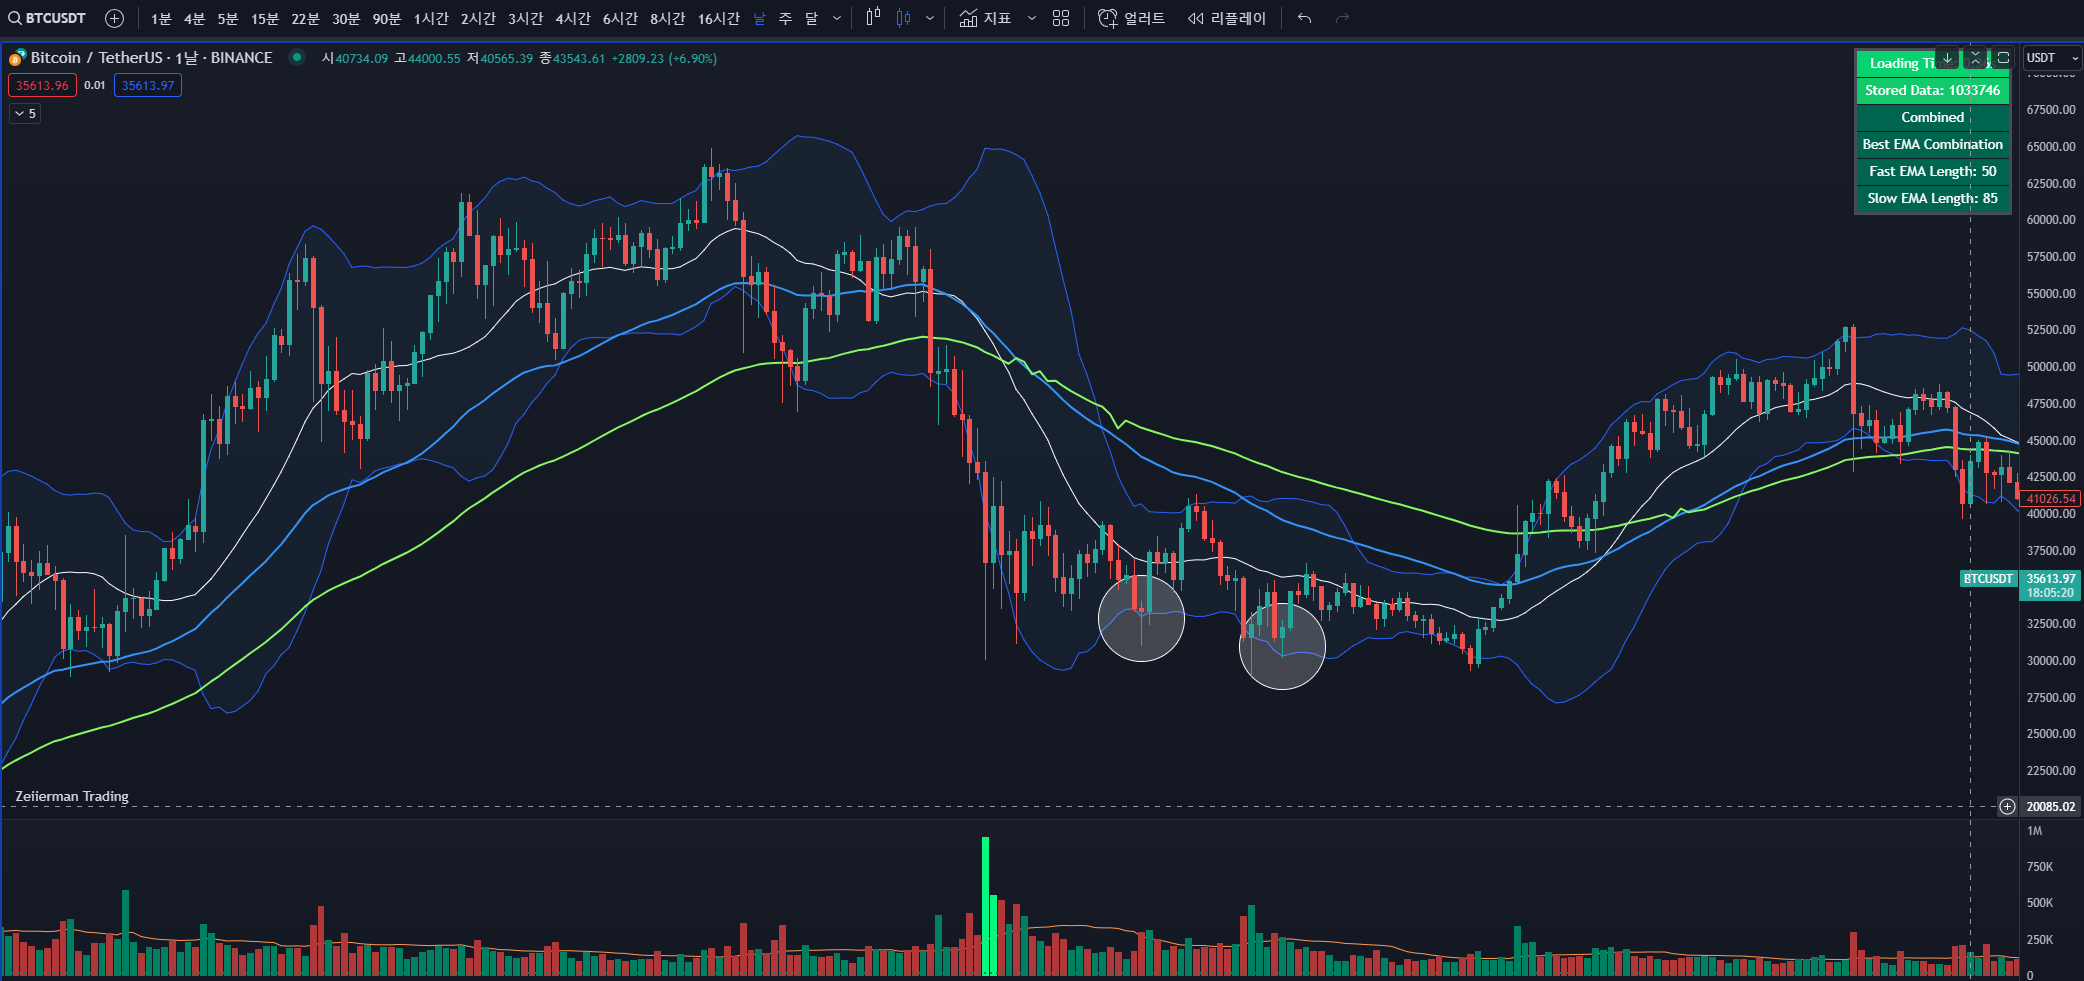Maximize the chart pane icon
This screenshot has height=981, width=2084.
[x=2002, y=58]
